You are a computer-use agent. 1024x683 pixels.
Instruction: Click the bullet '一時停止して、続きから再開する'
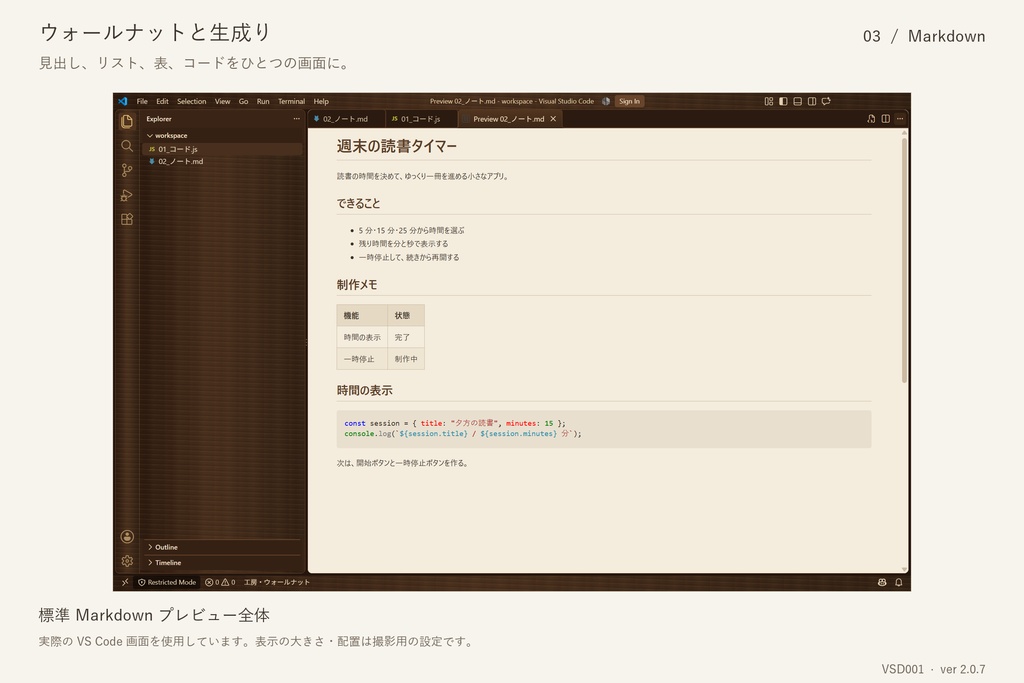point(409,257)
